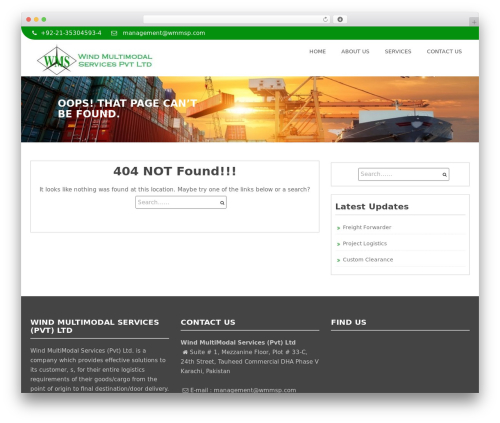
Task: Click the envelope icon beside management@wmmsp.com in the top bar
Action: pos(114,33)
